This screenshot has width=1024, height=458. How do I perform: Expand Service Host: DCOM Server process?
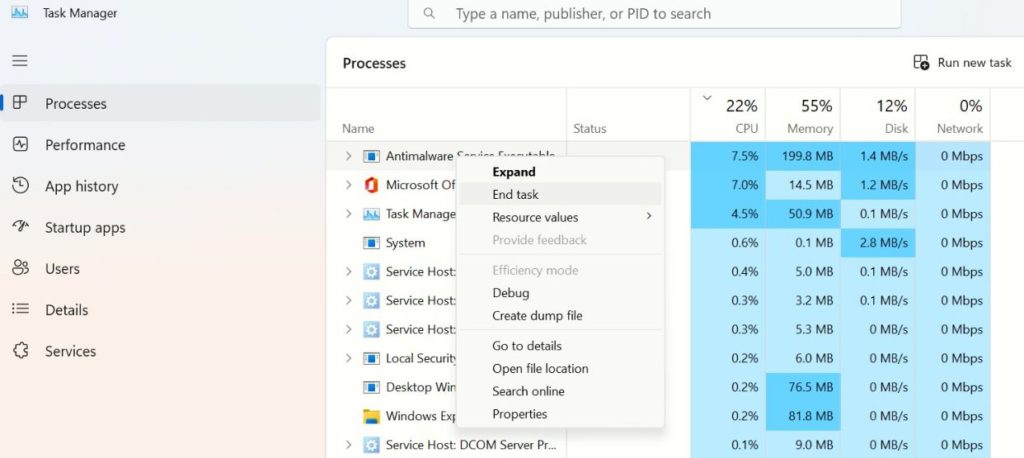click(x=348, y=445)
